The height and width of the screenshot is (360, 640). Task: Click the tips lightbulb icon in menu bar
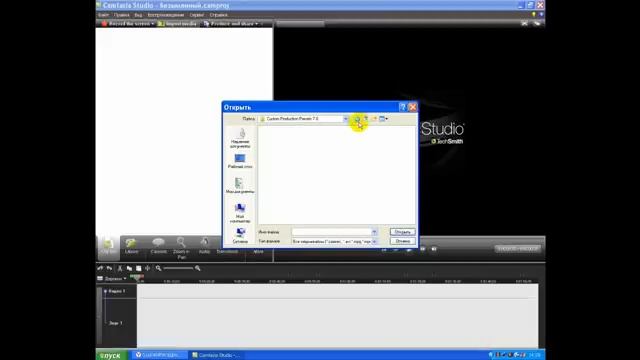(533, 15)
